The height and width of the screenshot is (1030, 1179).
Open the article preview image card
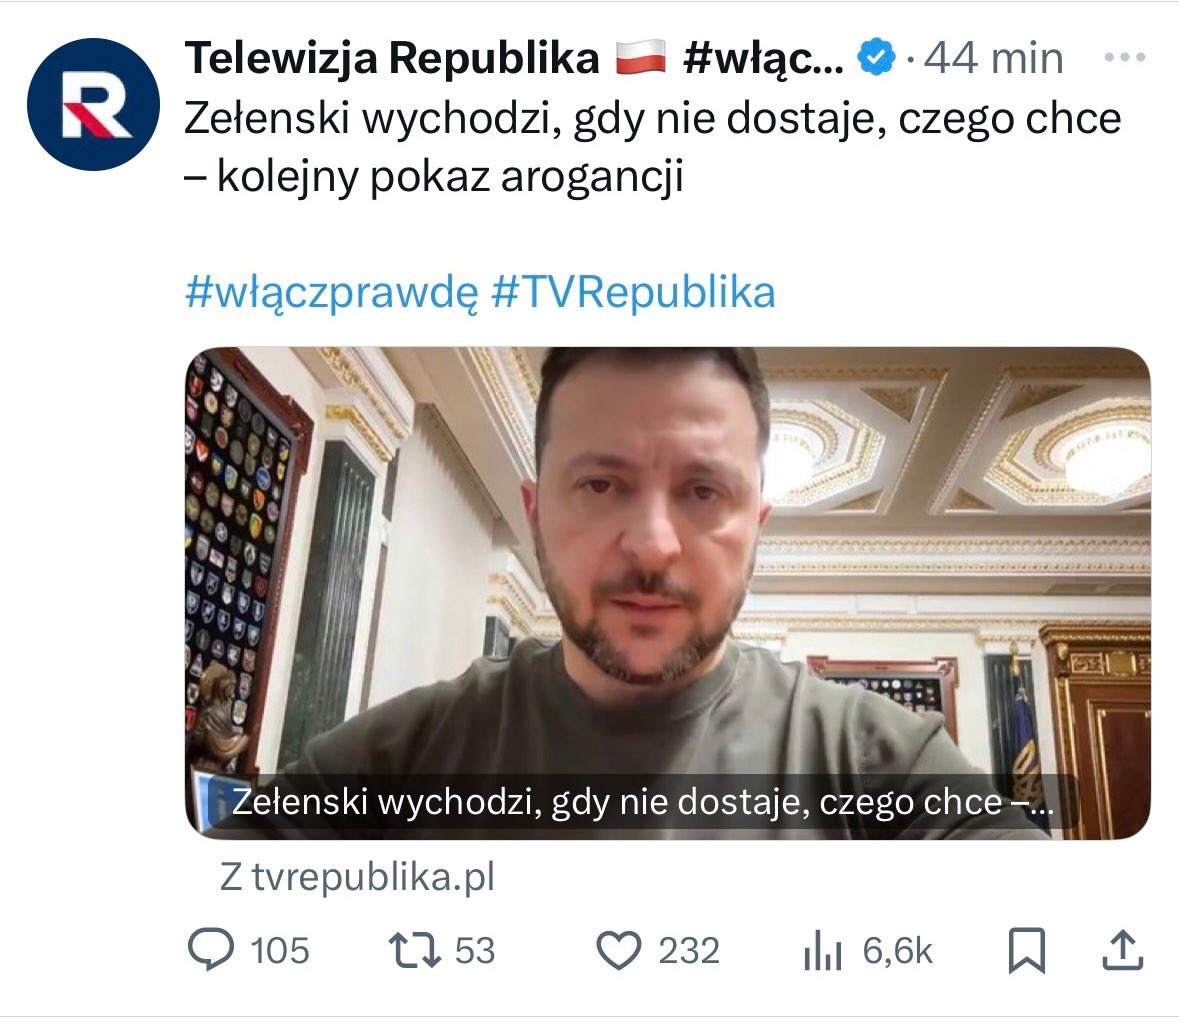[668, 593]
